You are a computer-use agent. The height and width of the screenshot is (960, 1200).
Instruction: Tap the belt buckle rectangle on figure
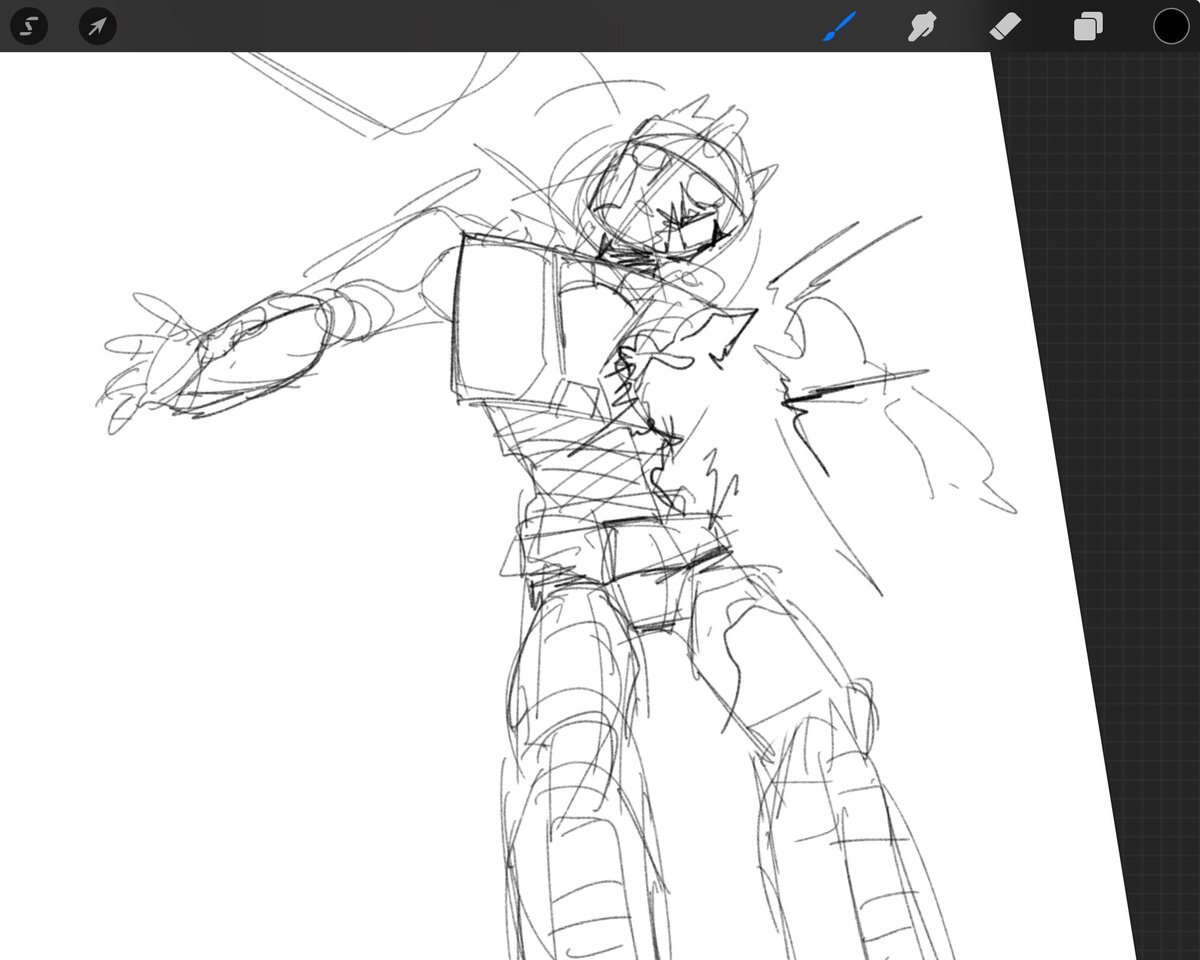[660, 575]
